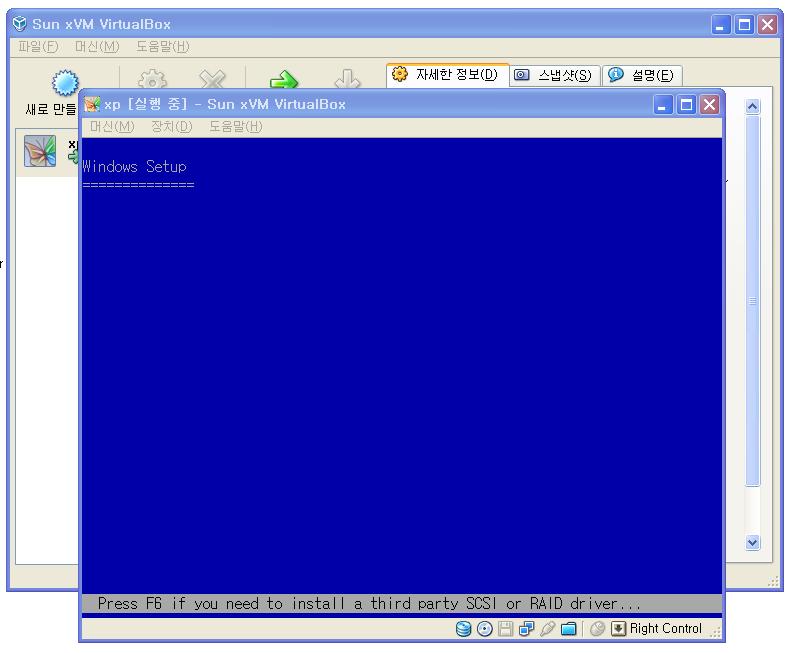Click the floppy disk status icon
795x653 pixels.
[505, 629]
